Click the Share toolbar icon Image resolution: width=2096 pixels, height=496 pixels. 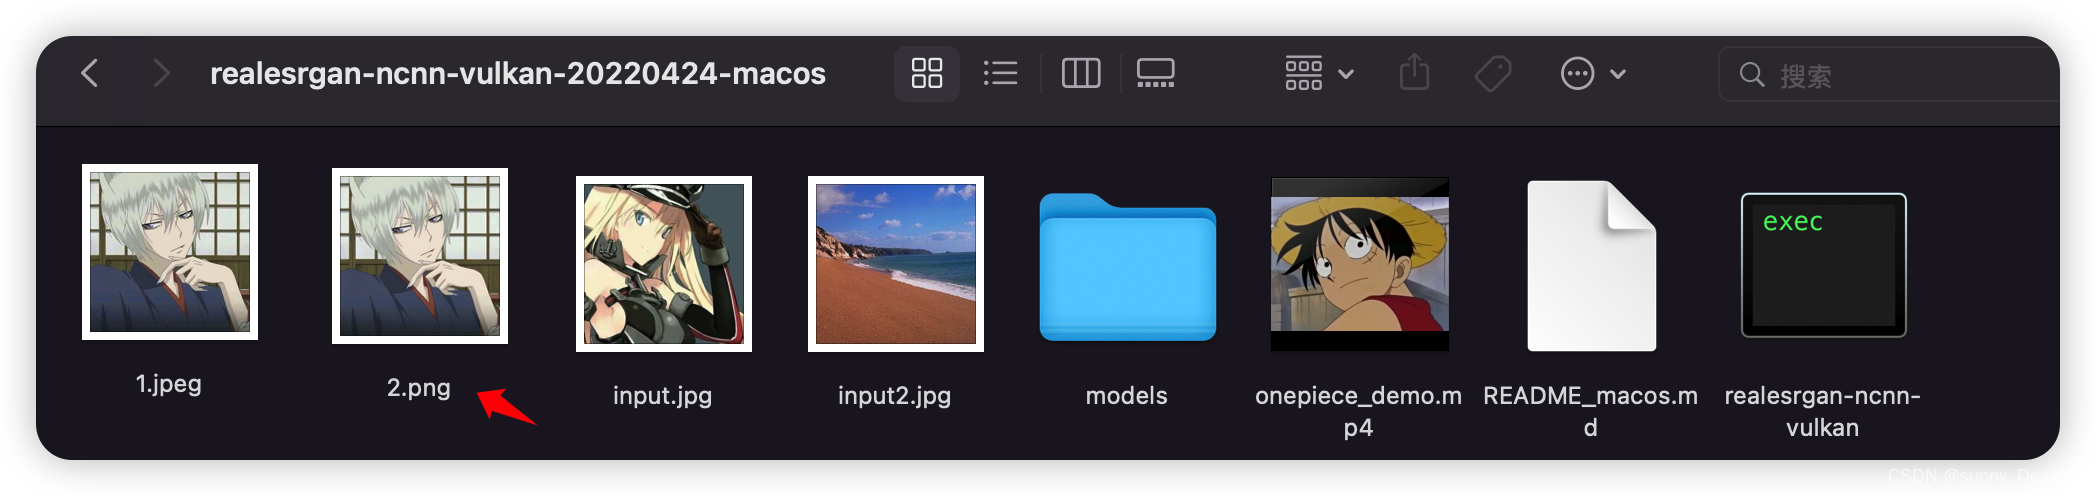pos(1414,72)
